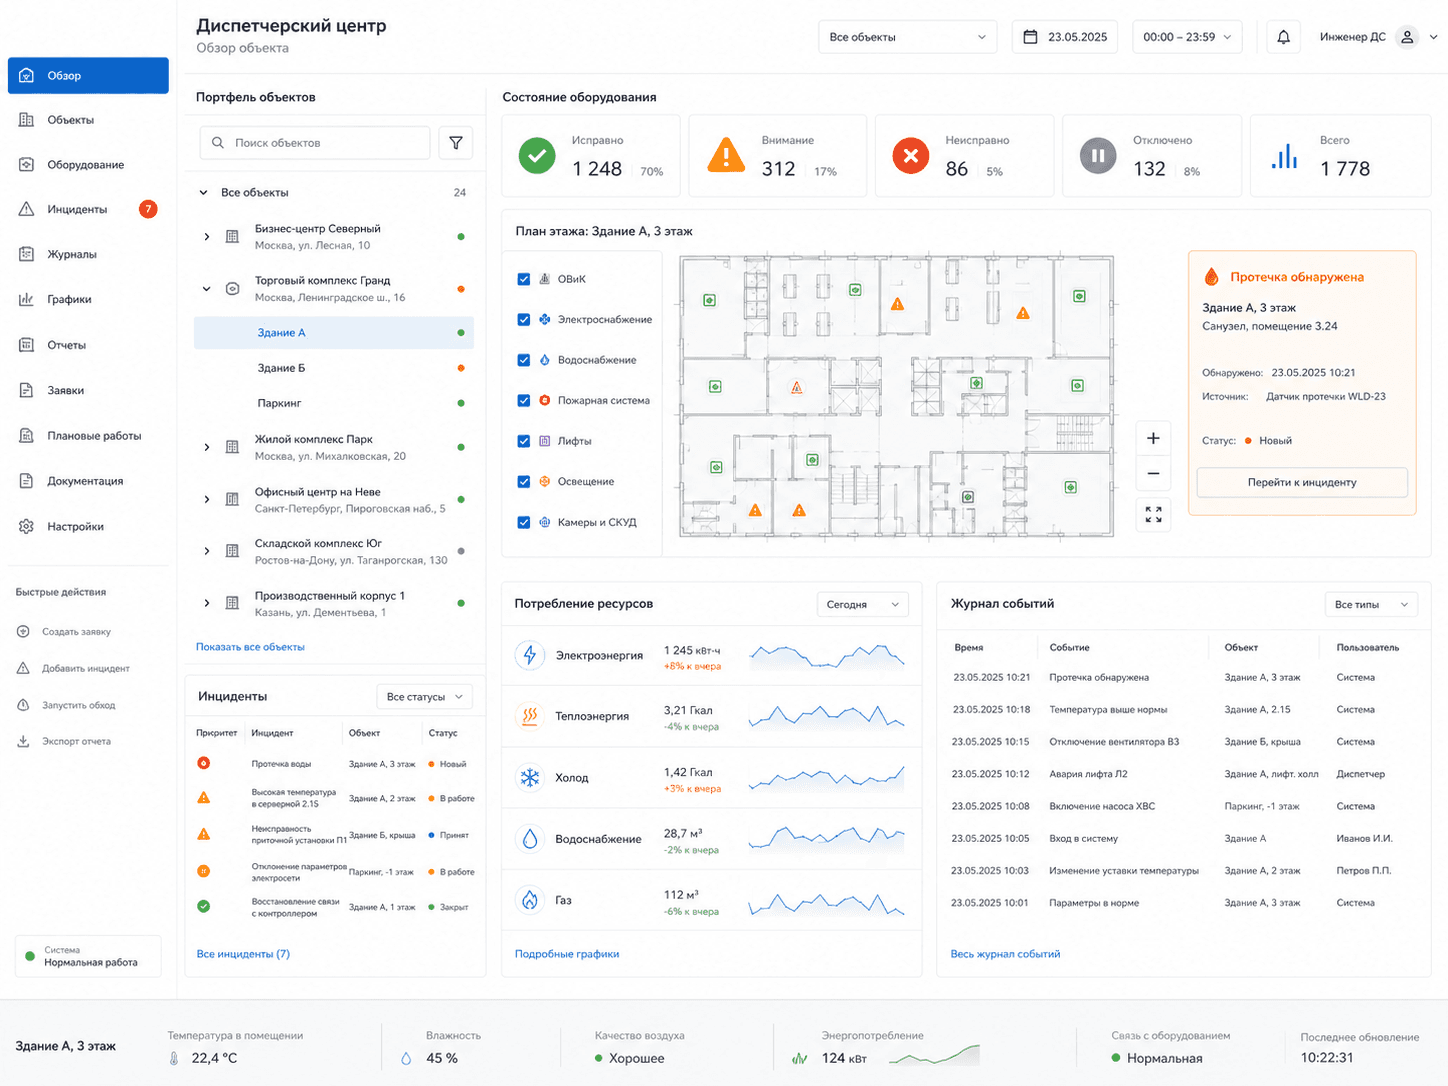This screenshot has width=1448, height=1086.
Task: Click the Всего bar chart icon
Action: (1285, 157)
